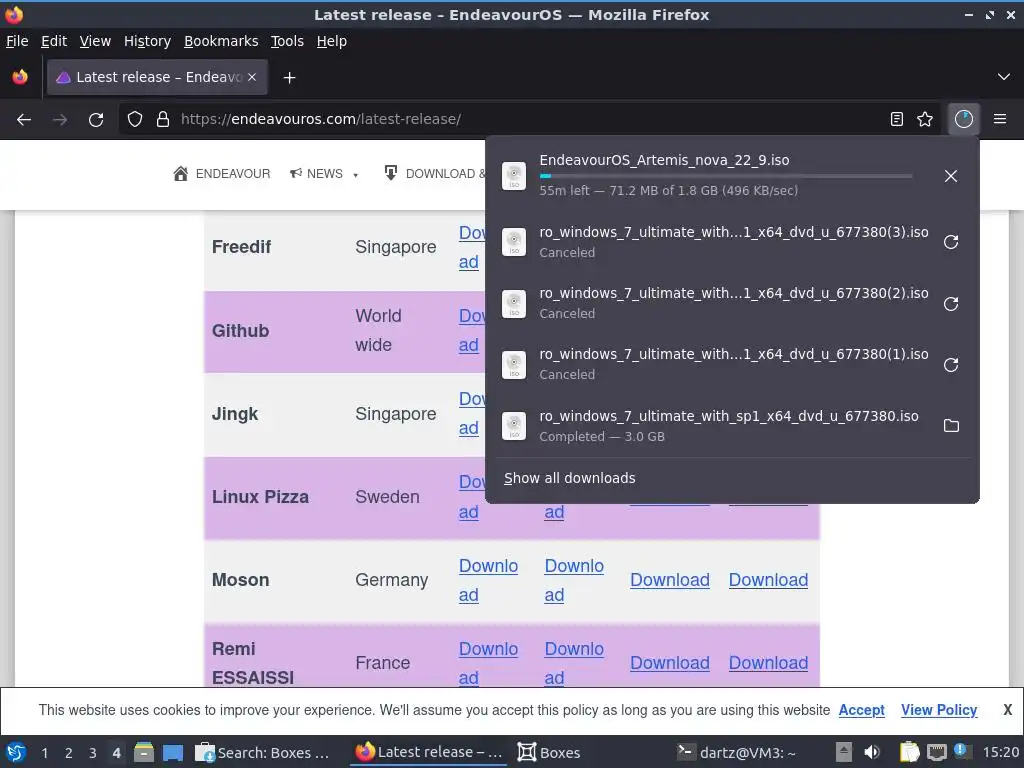
Task: Click third Download link in Remi ESSAISSI row
Action: [x=669, y=663]
